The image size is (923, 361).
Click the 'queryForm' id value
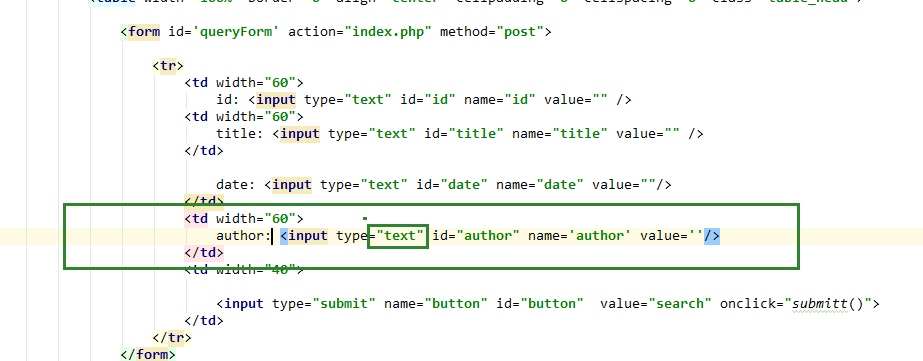pos(236,32)
